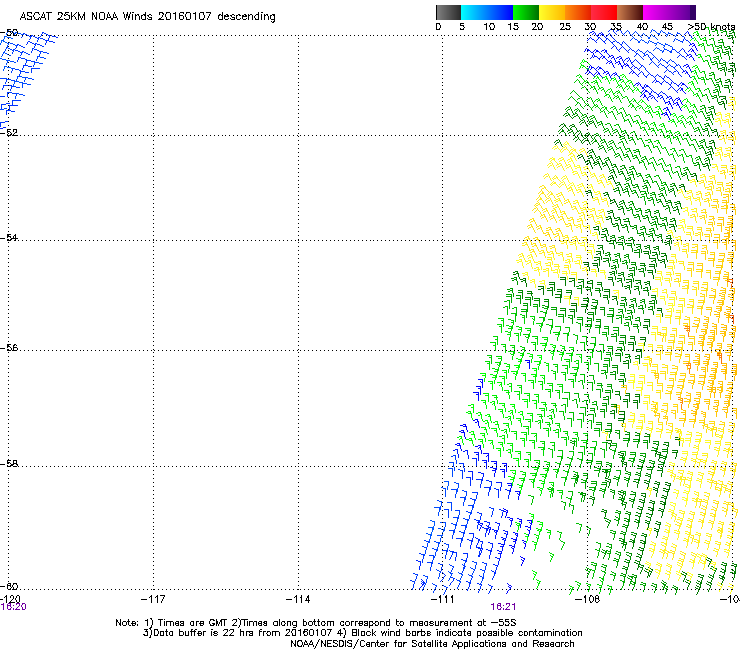Click the '-56' latitude axis label
This screenshot has height=650, width=740.
[9, 347]
